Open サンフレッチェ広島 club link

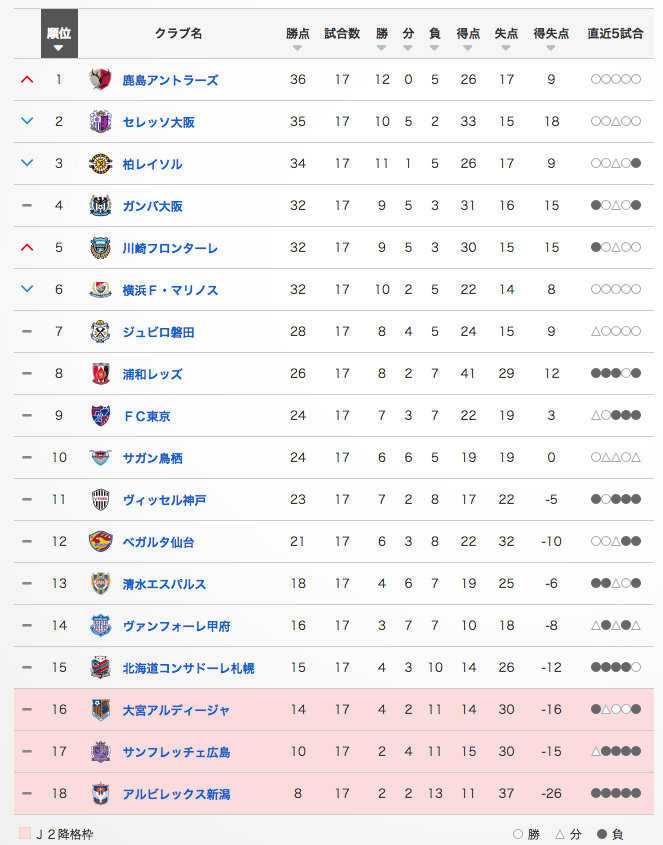point(176,752)
